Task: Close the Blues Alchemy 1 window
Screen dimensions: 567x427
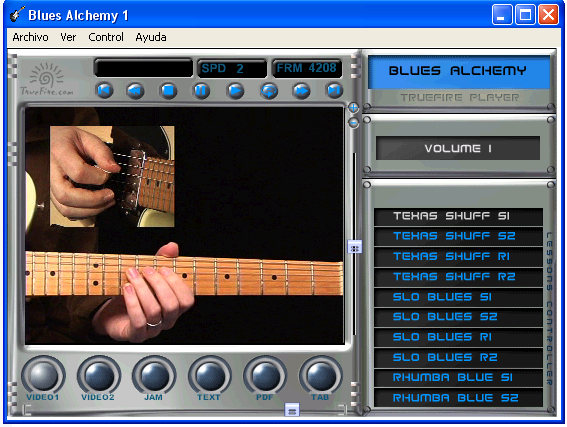Action: [548, 15]
